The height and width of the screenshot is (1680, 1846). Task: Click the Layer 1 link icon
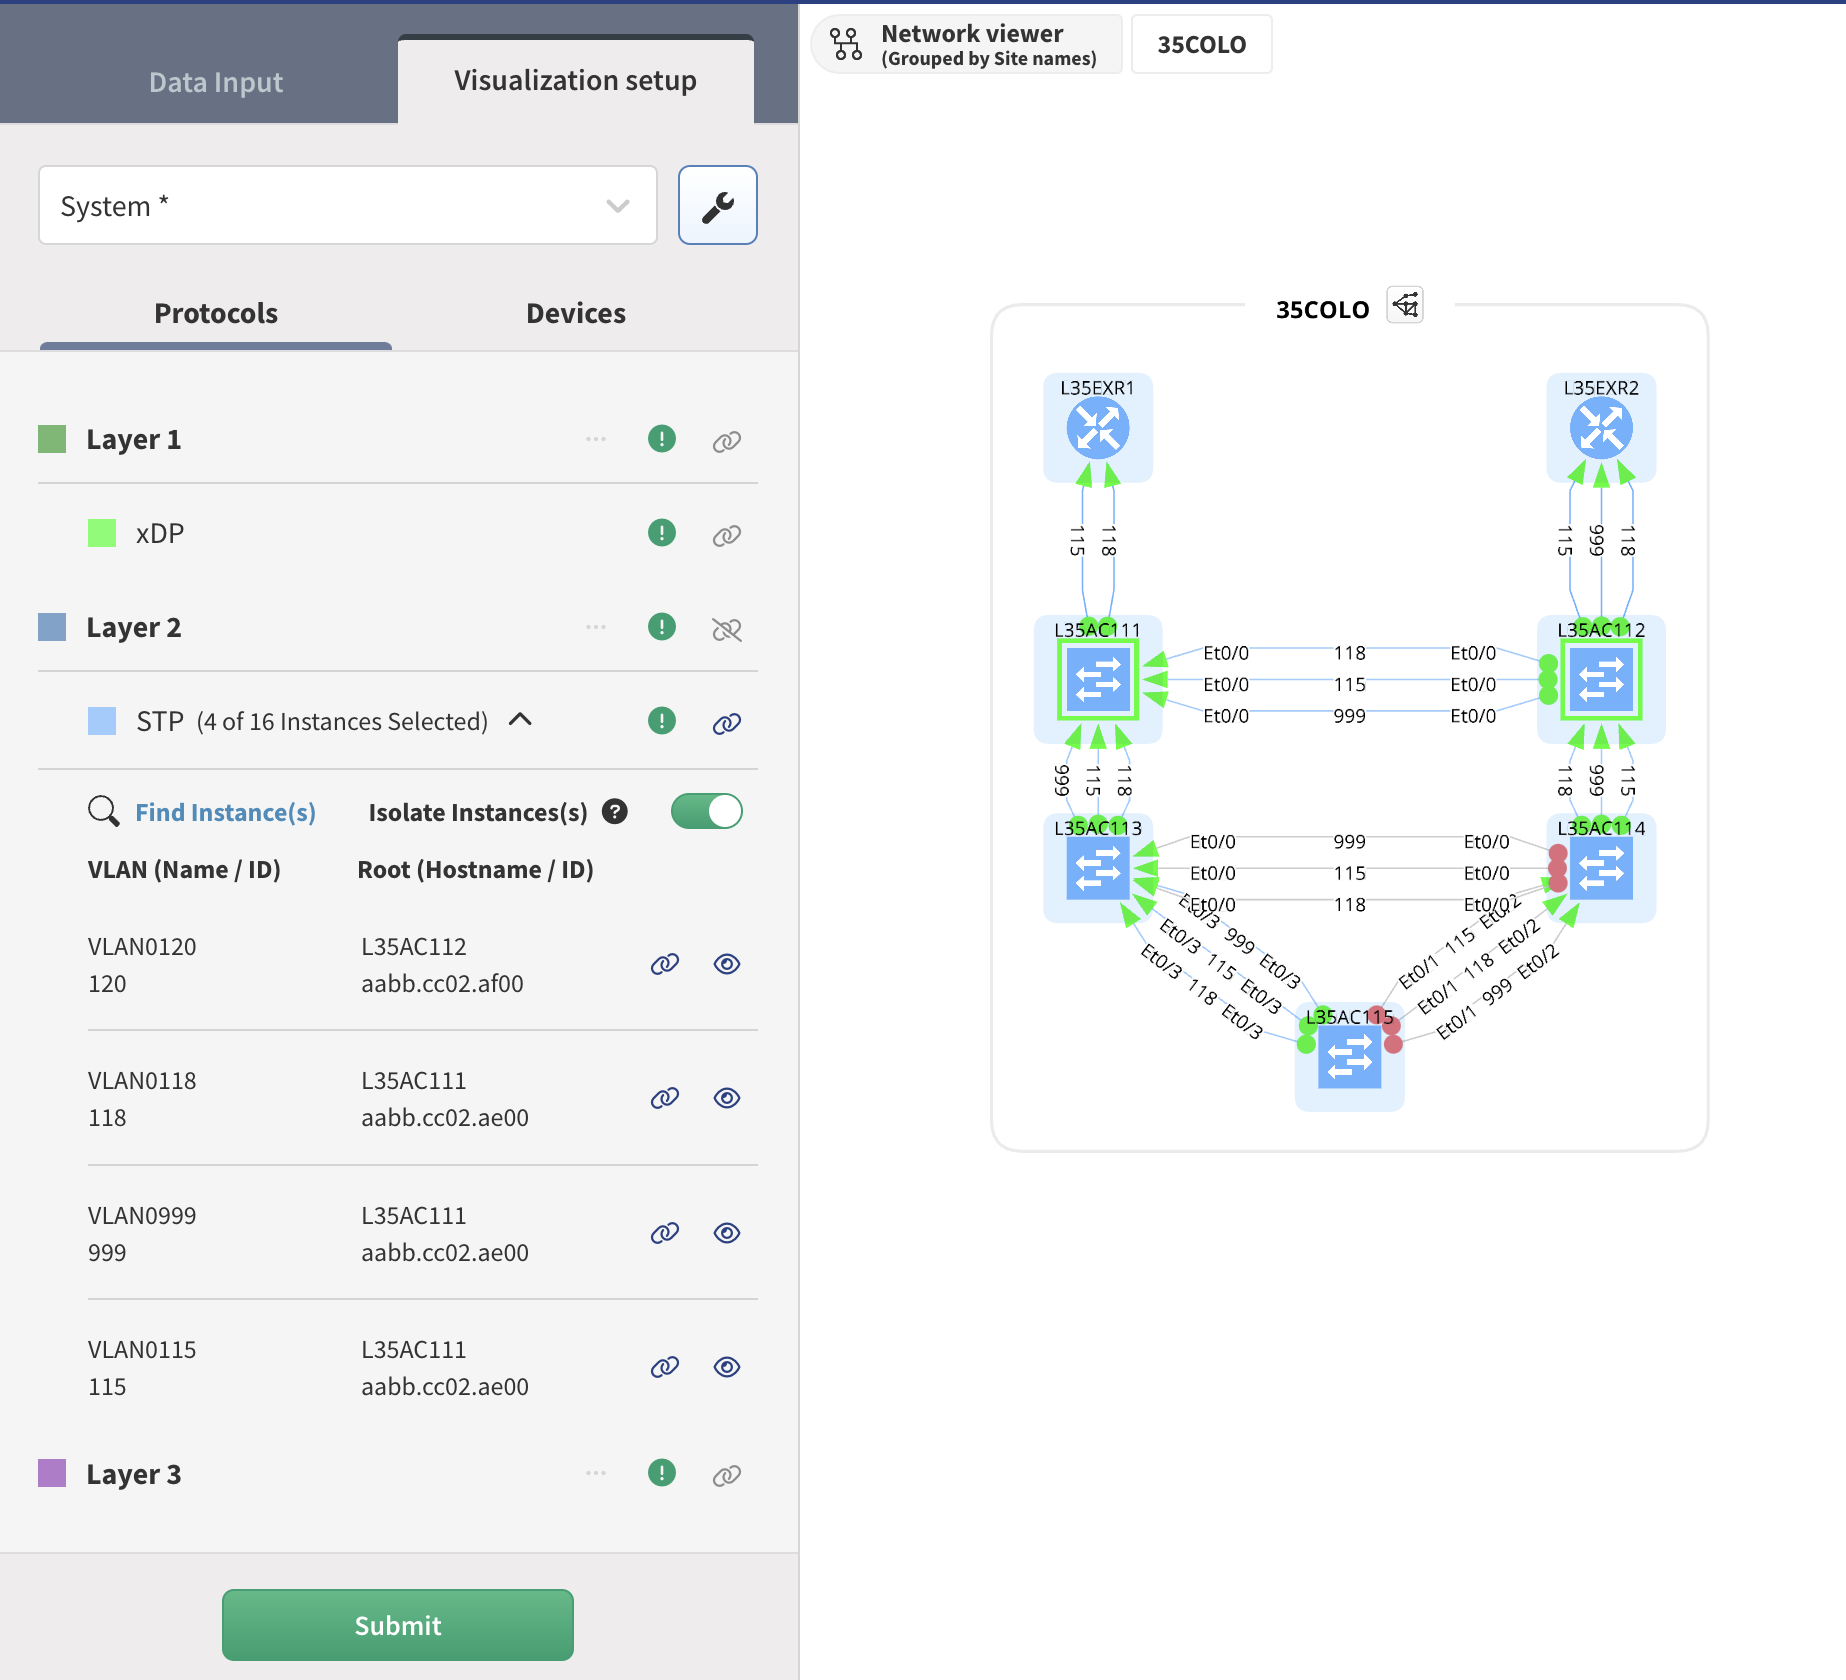tap(726, 441)
